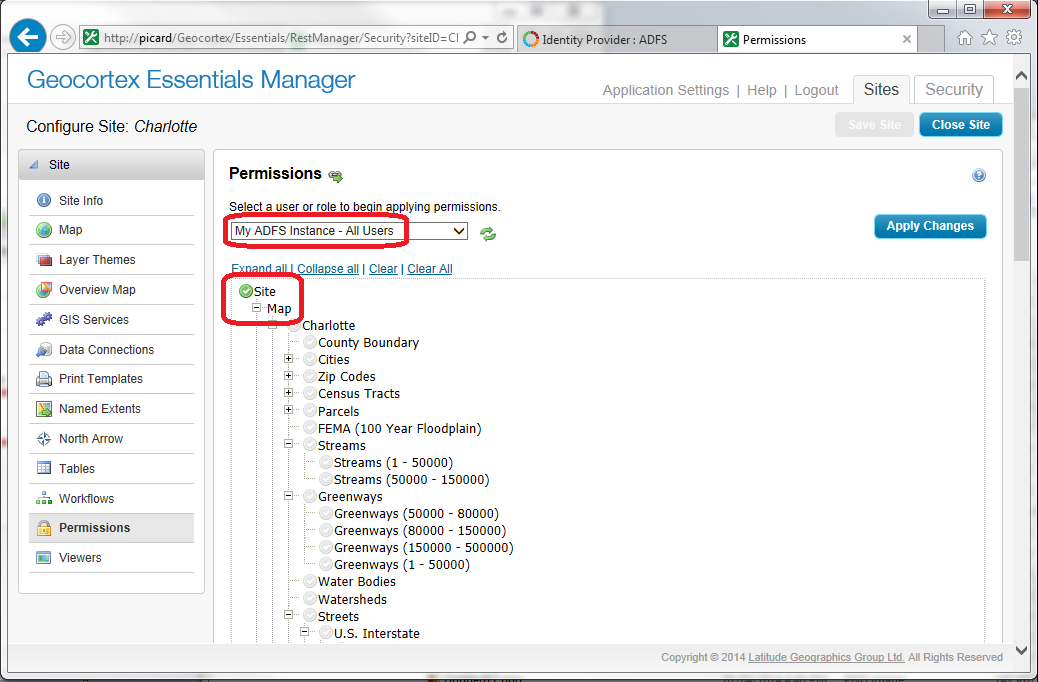Click the browser forward arrow button

(63, 37)
